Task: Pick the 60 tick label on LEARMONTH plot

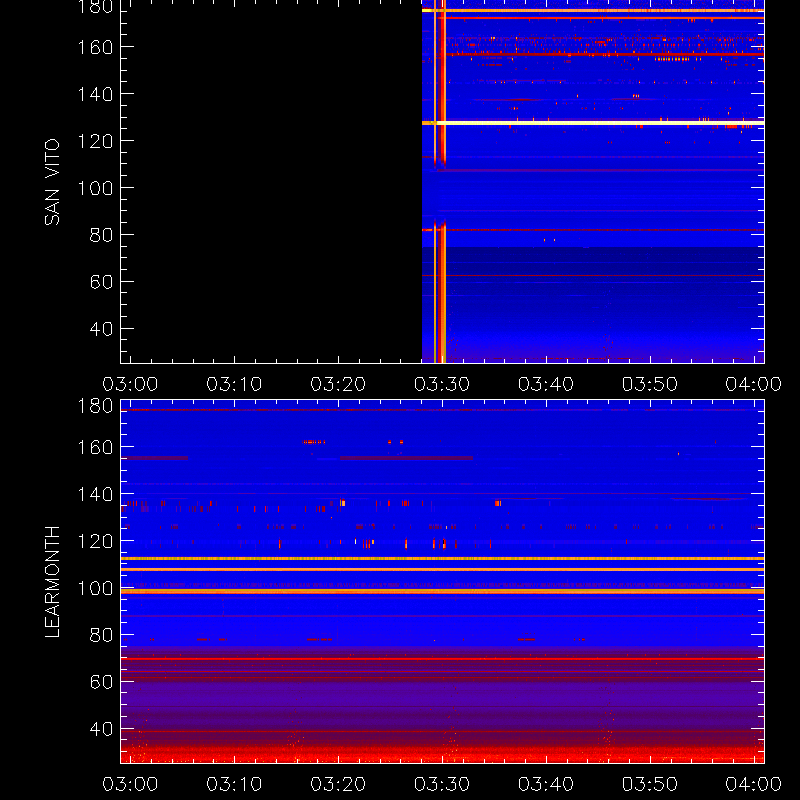Action: [x=101, y=682]
